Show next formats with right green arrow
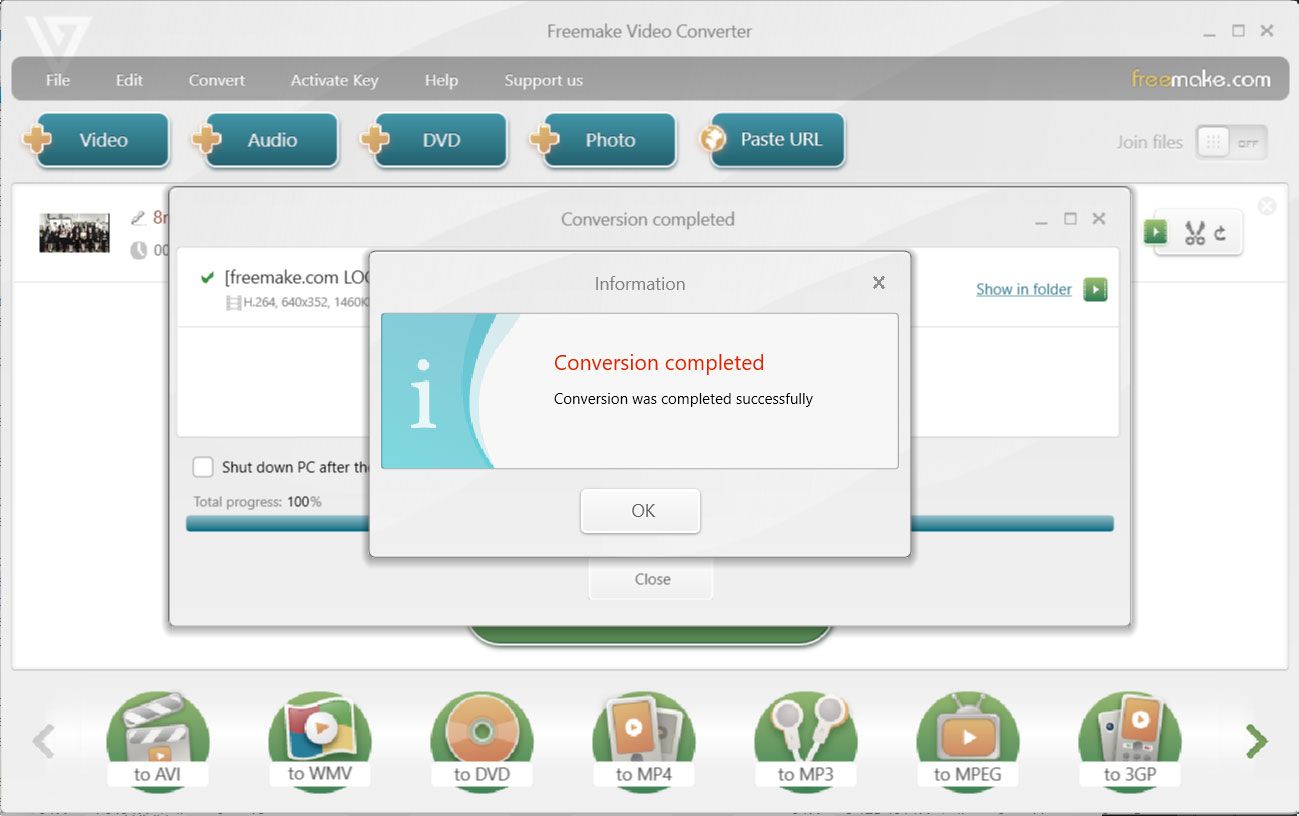The width and height of the screenshot is (1299, 816). [1256, 741]
